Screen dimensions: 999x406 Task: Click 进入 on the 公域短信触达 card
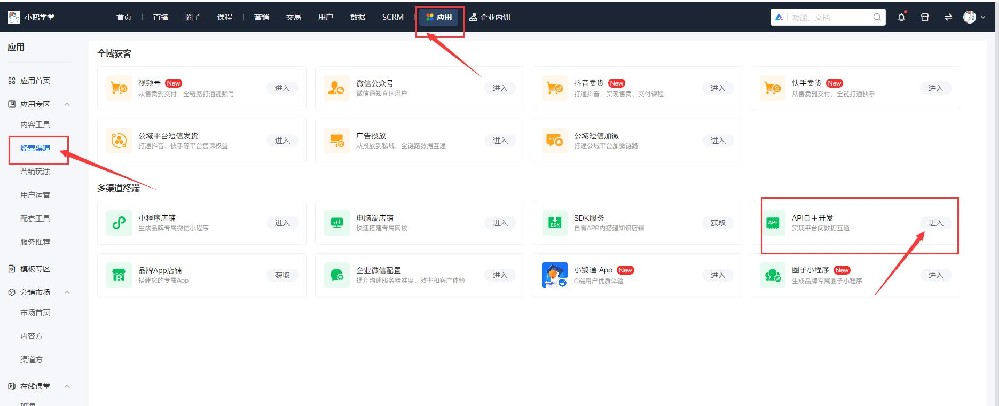tap(718, 140)
